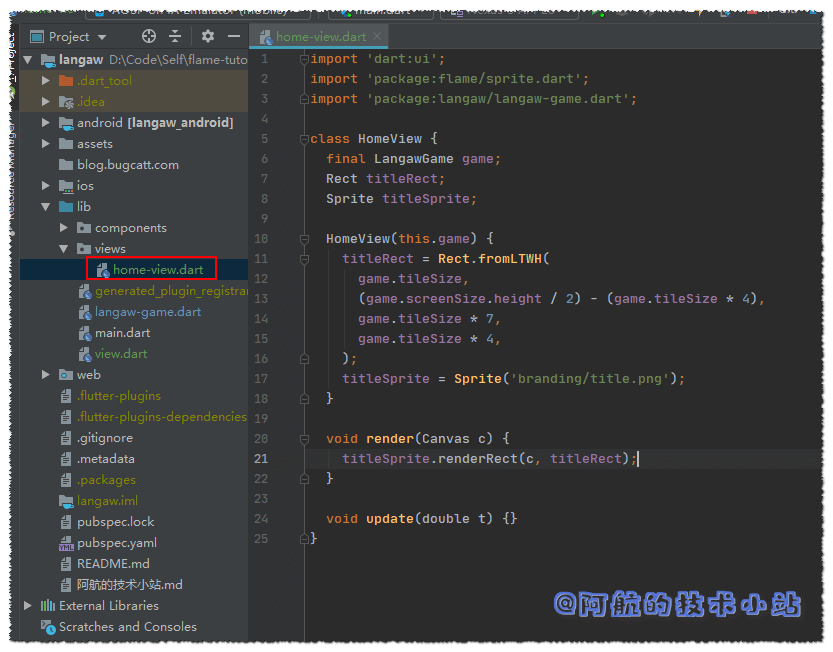Click line number 17 in the gutter
This screenshot has height=652, width=833.
(x=261, y=379)
